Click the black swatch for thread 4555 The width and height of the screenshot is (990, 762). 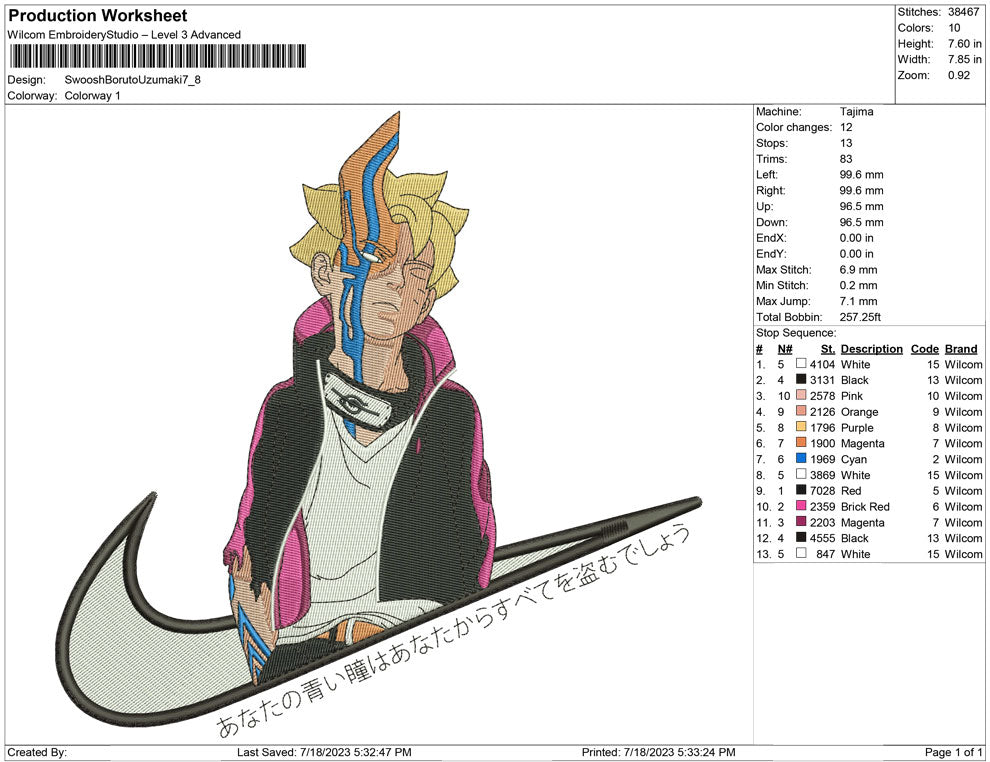point(801,537)
